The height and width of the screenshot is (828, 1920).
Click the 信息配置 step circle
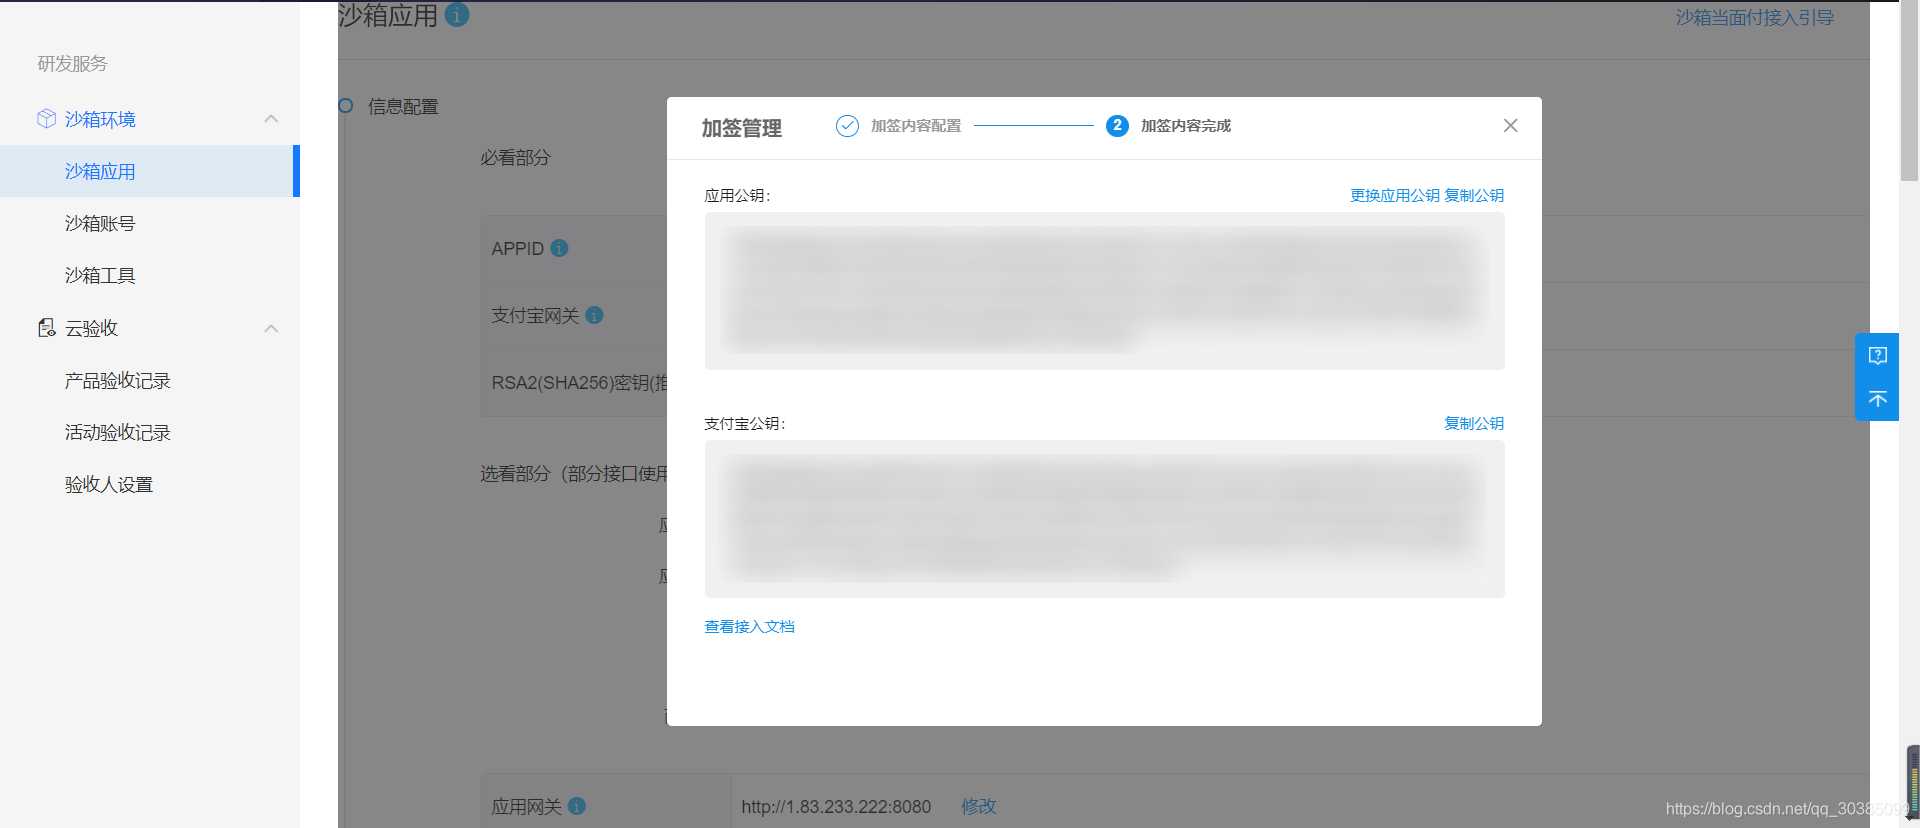pyautogui.click(x=346, y=106)
